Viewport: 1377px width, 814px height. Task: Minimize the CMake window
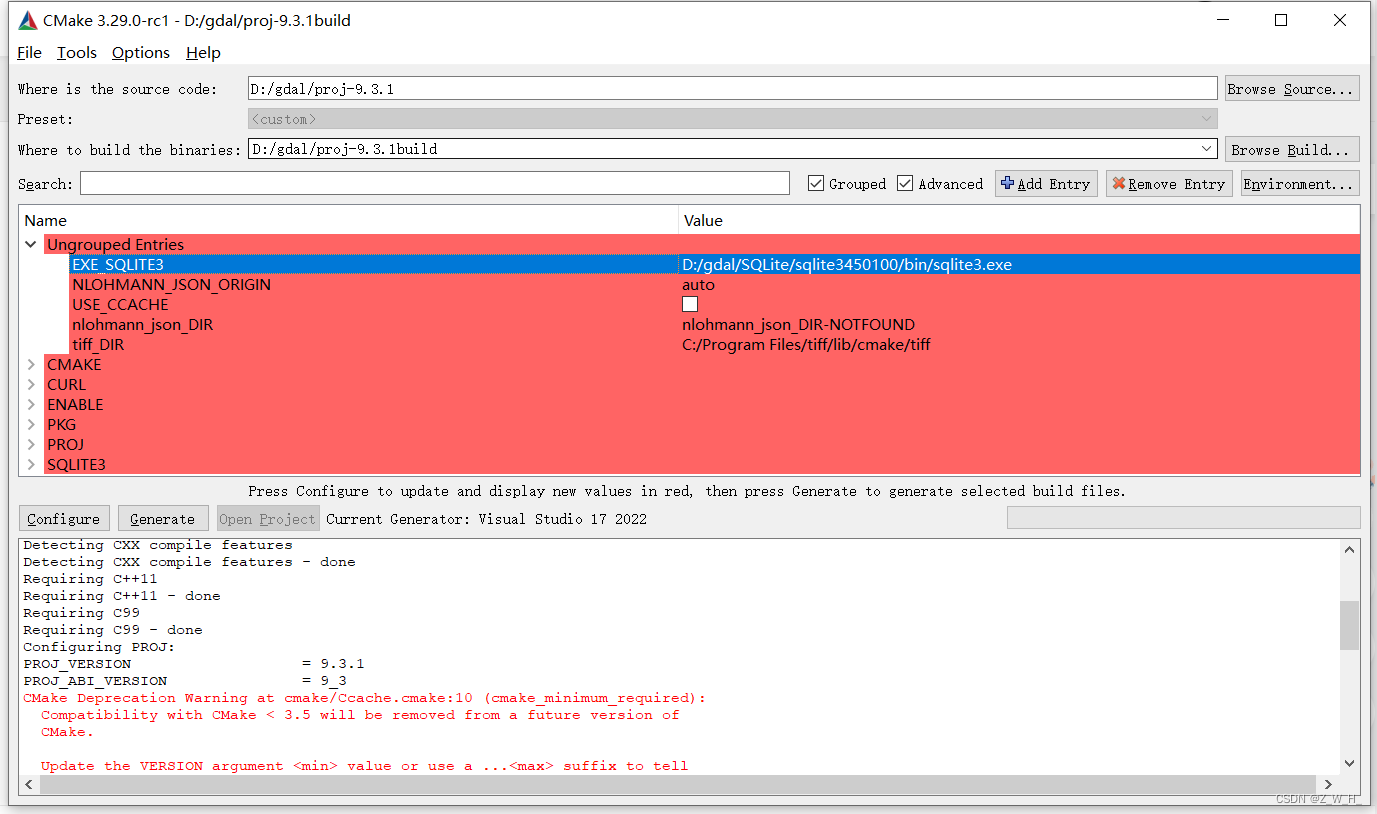pyautogui.click(x=1222, y=20)
